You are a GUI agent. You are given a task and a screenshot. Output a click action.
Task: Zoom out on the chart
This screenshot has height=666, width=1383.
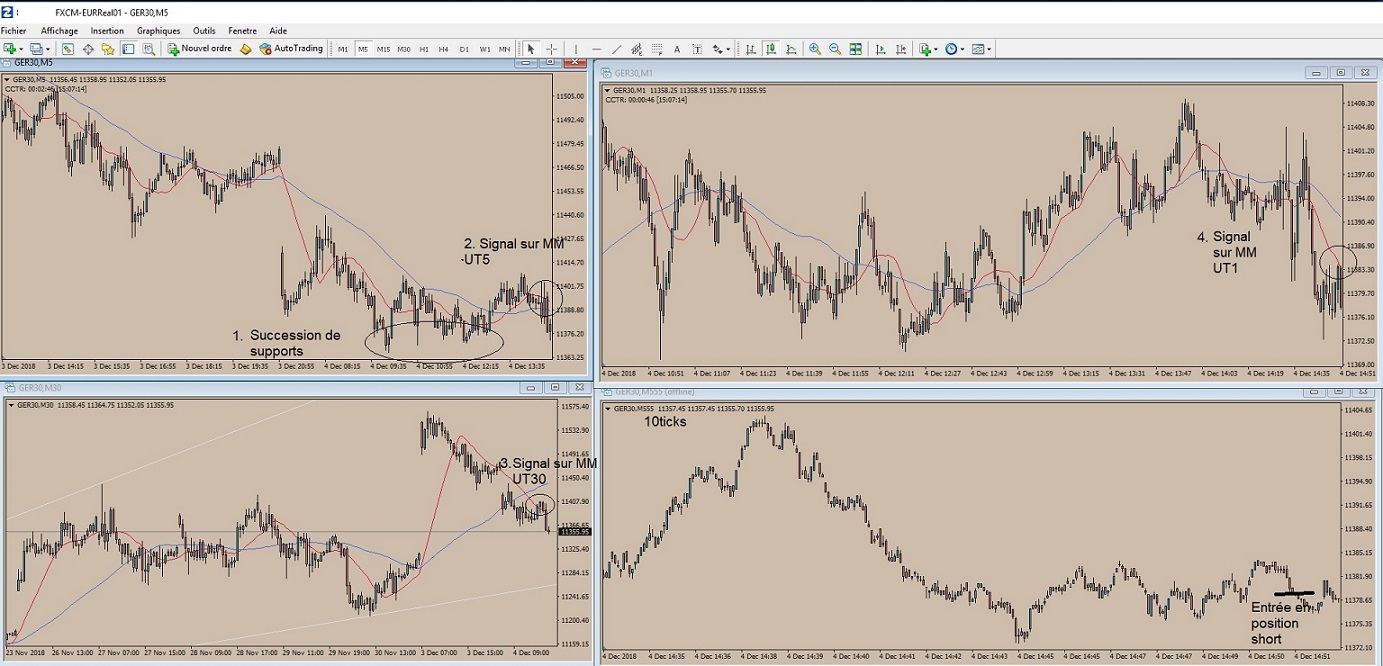[835, 49]
